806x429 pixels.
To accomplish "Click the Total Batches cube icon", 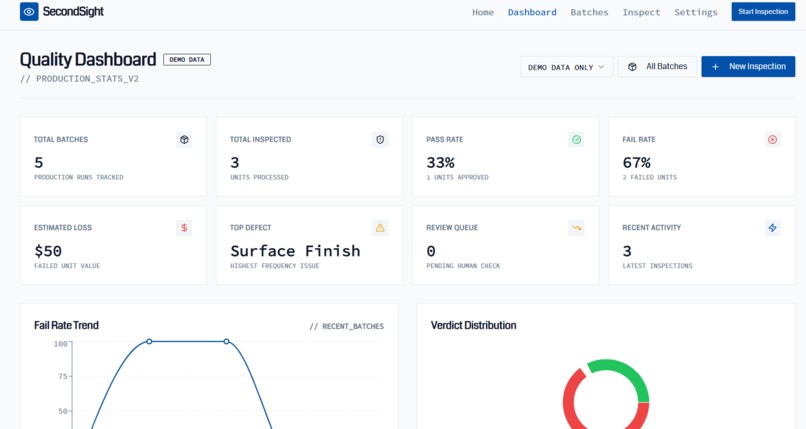I will [184, 139].
